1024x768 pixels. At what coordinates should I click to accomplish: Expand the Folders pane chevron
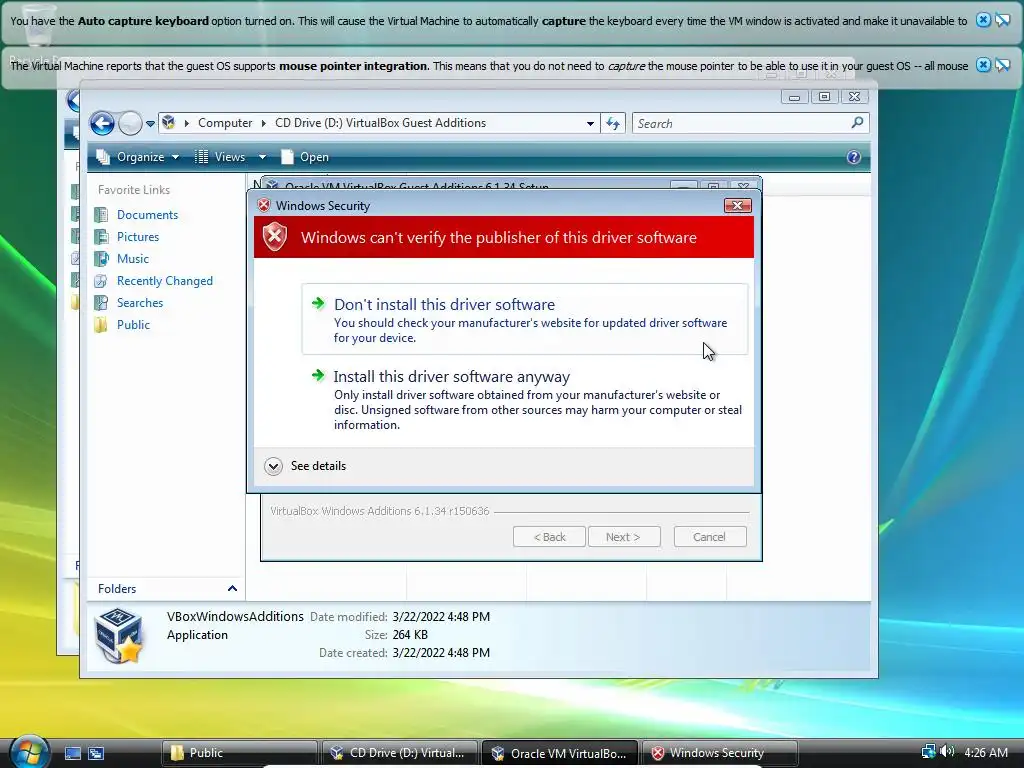232,588
